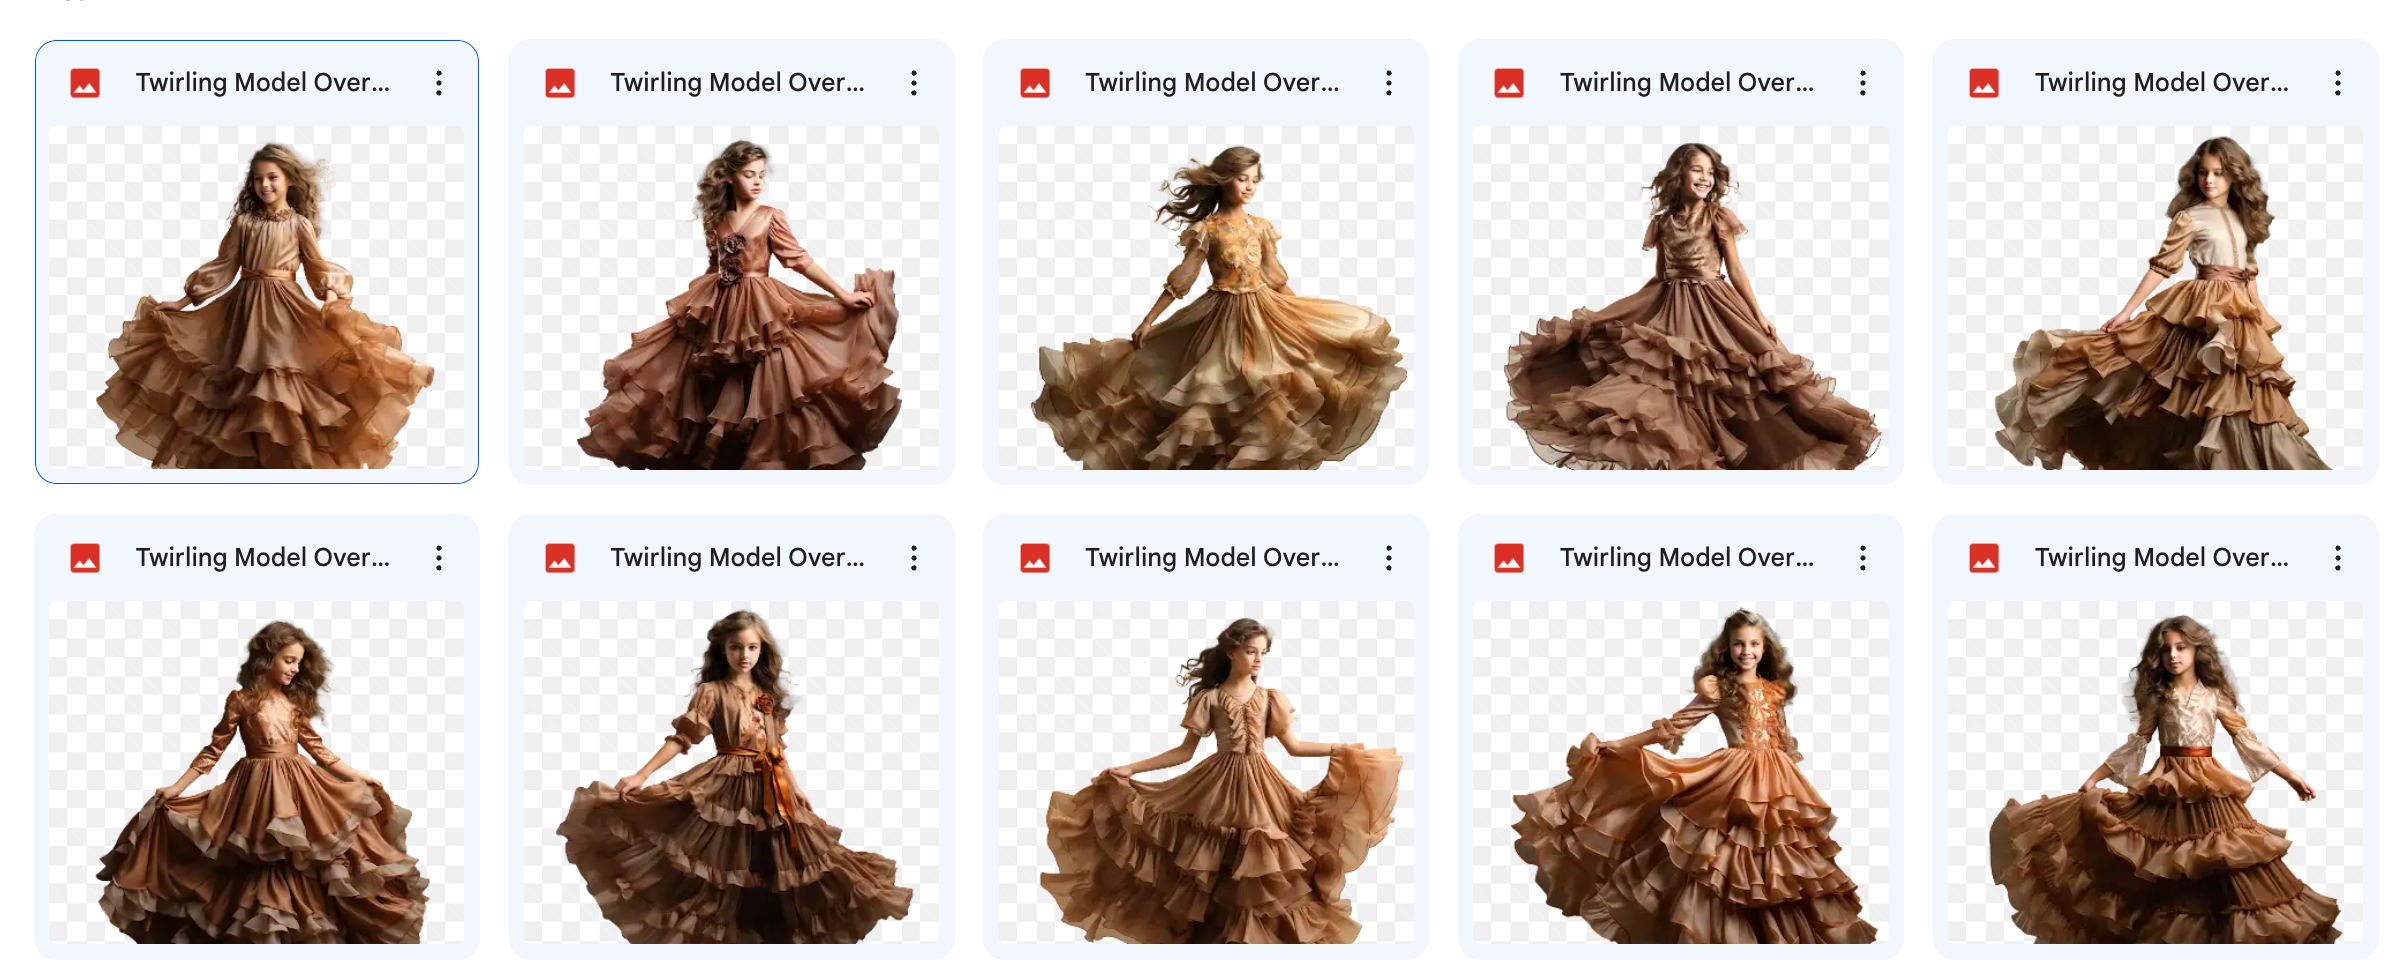
Task: Open the three-dot menu on the last bottom card
Action: click(x=2337, y=558)
